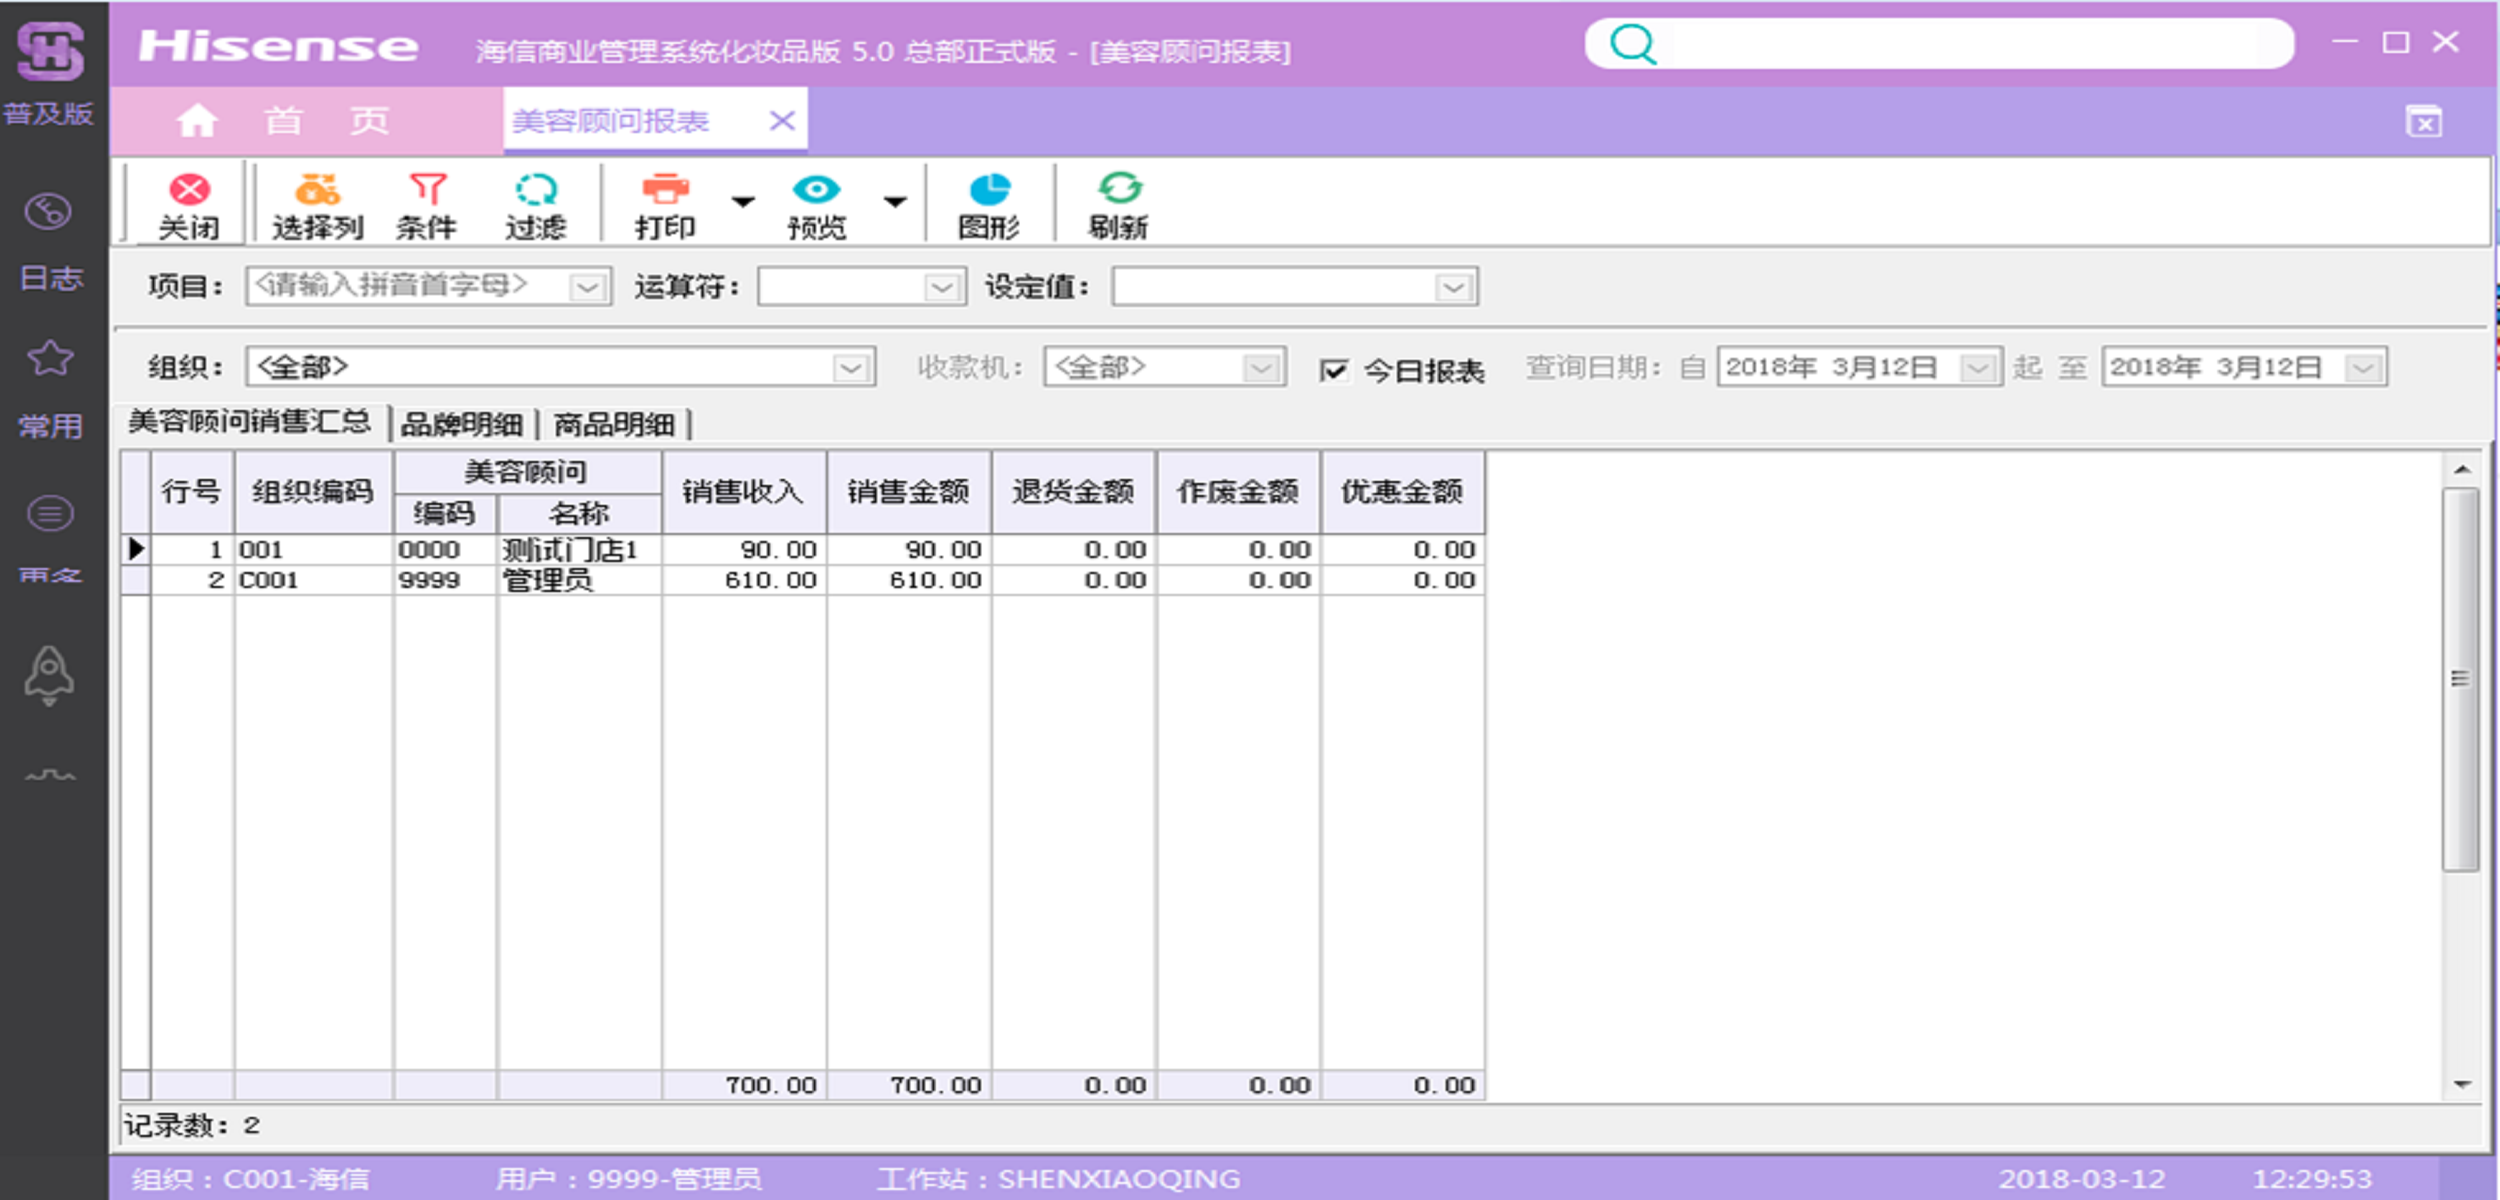Viewport: 2500px width, 1200px height.
Task: Click the 组织编码 column header
Action: pos(313,492)
